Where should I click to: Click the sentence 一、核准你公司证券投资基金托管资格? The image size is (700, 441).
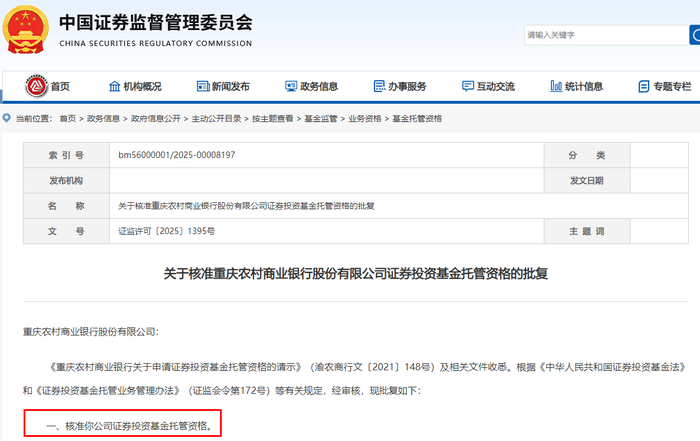129,426
